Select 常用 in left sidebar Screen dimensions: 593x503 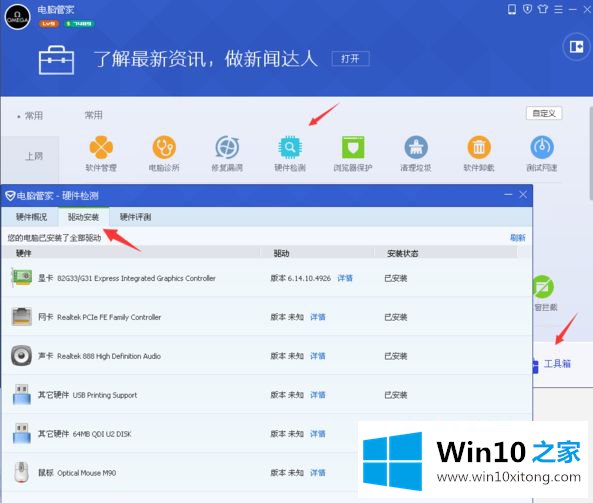point(33,116)
